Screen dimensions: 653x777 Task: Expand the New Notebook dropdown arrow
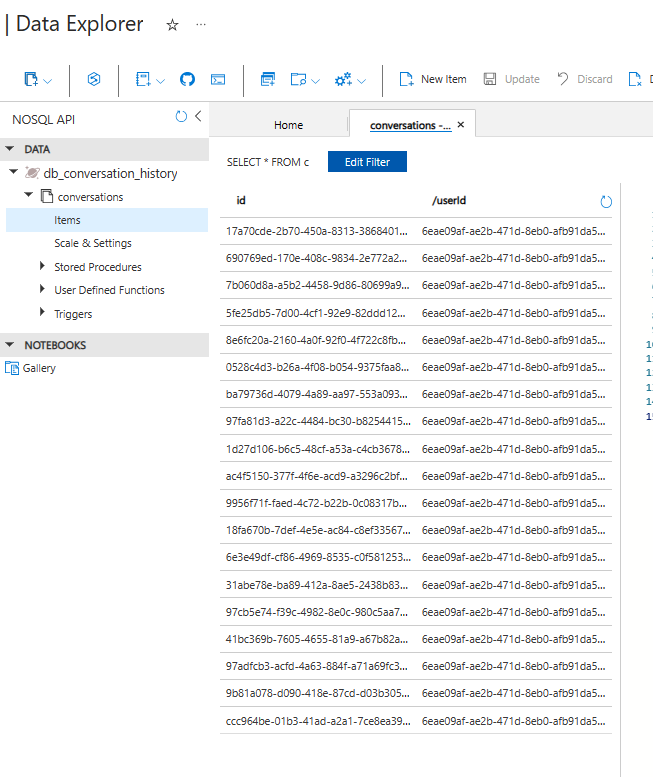[x=161, y=81]
